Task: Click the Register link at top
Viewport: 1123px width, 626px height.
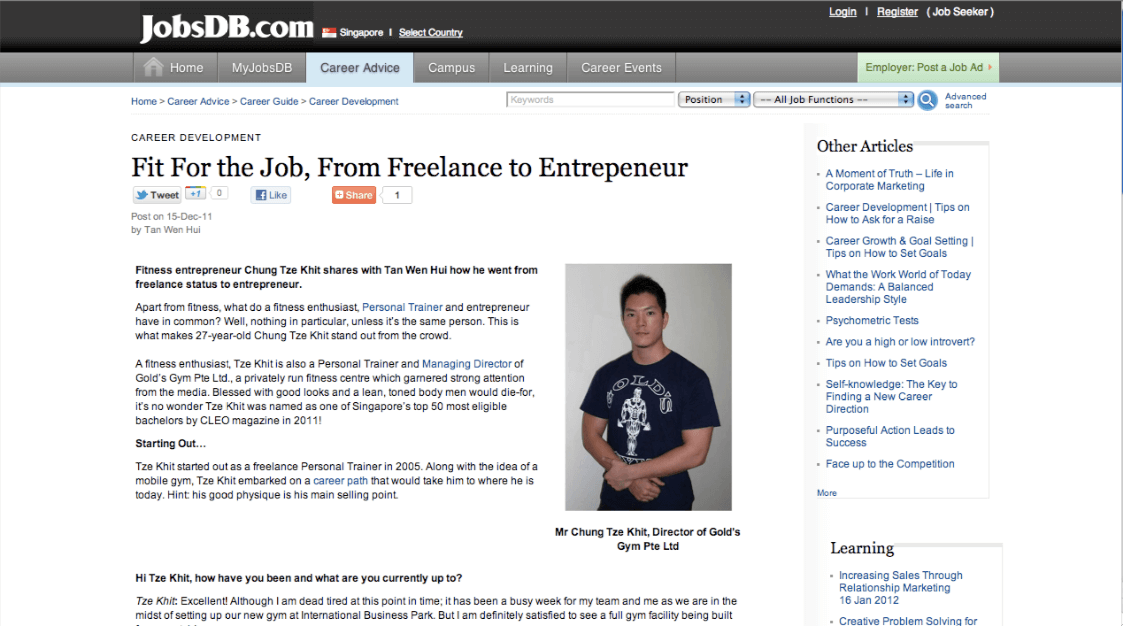Action: (897, 11)
